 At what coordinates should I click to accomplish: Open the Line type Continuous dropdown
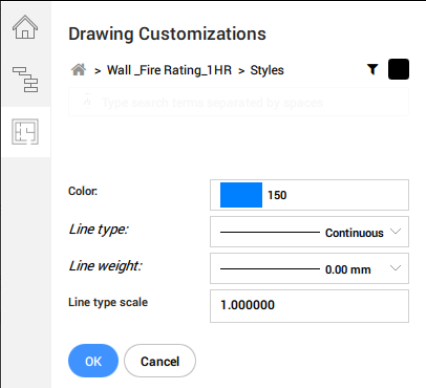tap(309, 232)
